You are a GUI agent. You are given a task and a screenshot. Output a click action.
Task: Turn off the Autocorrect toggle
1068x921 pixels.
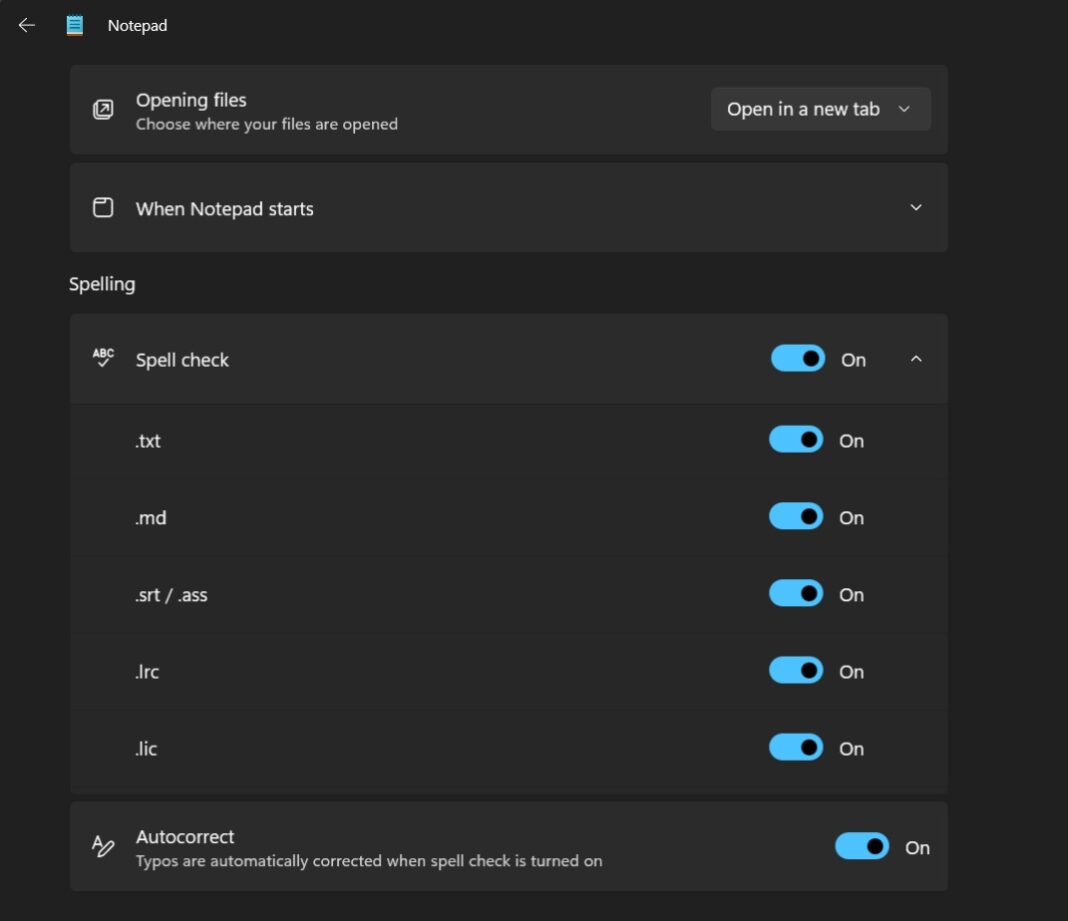[862, 846]
